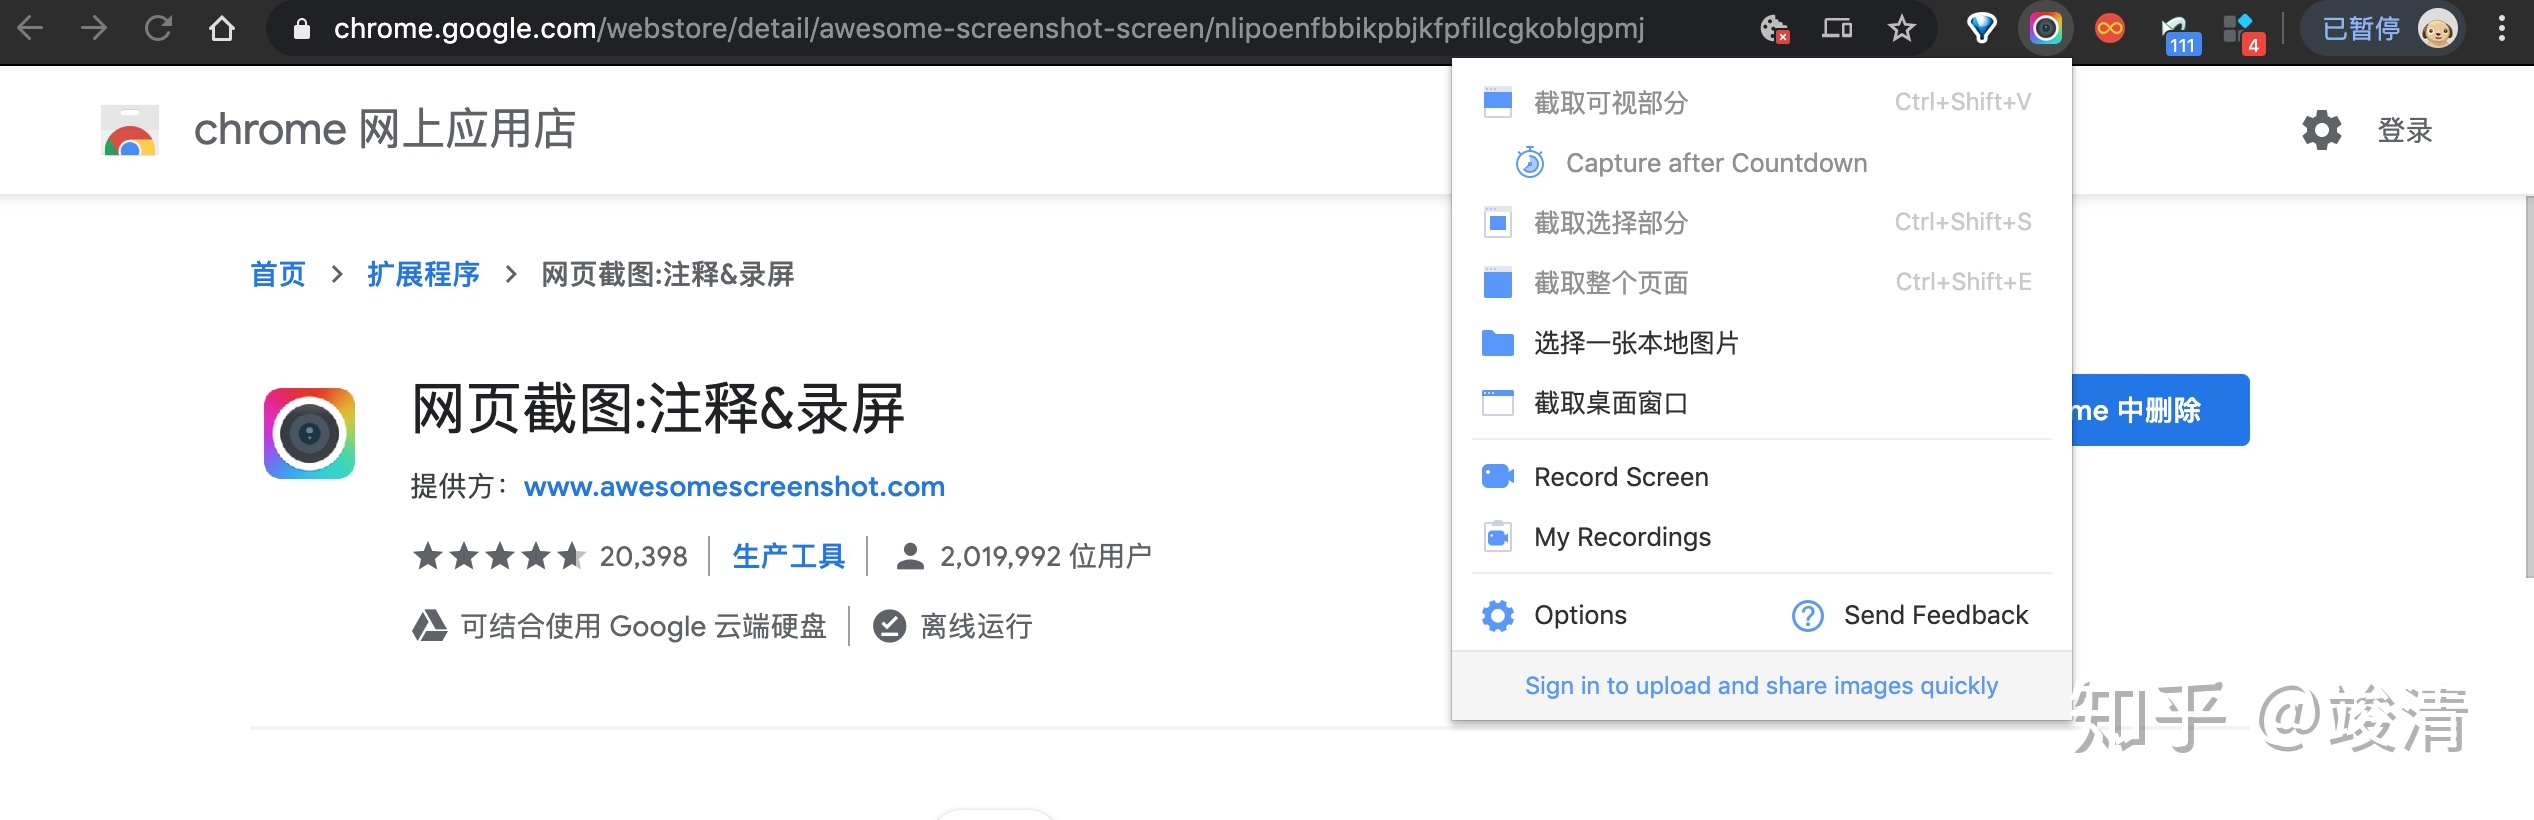
Task: Click the countdown timer clock icon
Action: coord(1529,162)
